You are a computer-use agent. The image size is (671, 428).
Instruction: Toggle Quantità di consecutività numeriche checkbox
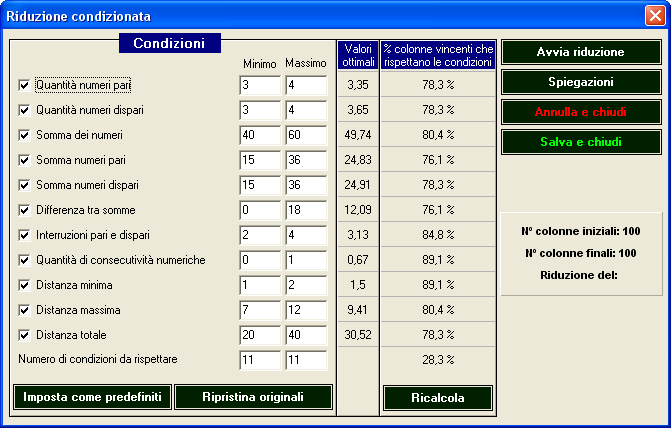pos(25,260)
